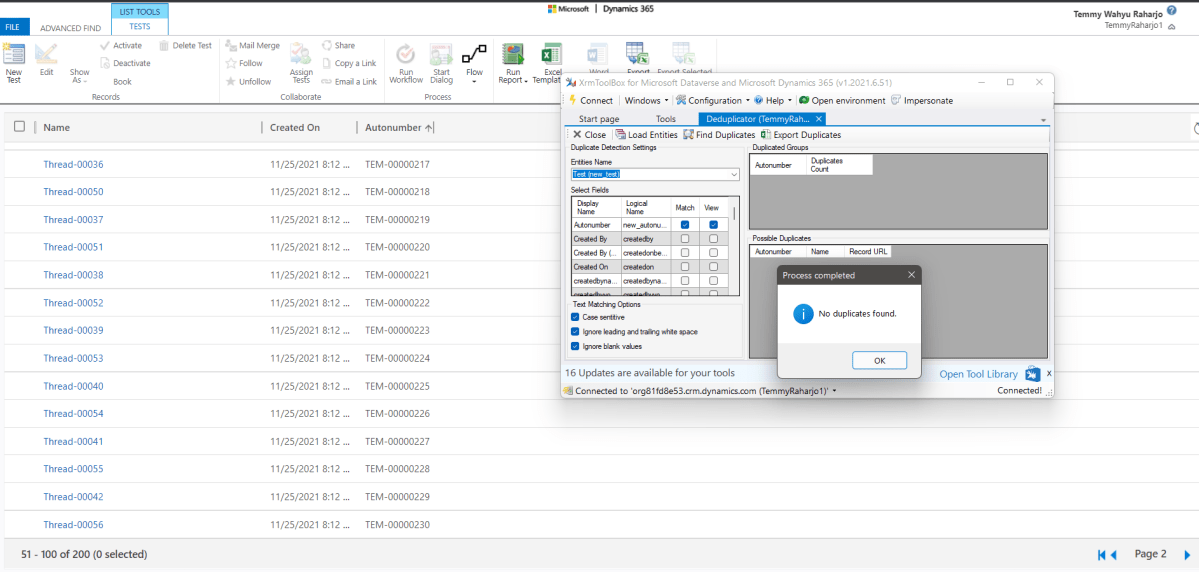This screenshot has height=572, width=1199.
Task: Uncheck the Case sensitive option
Action: coord(575,317)
